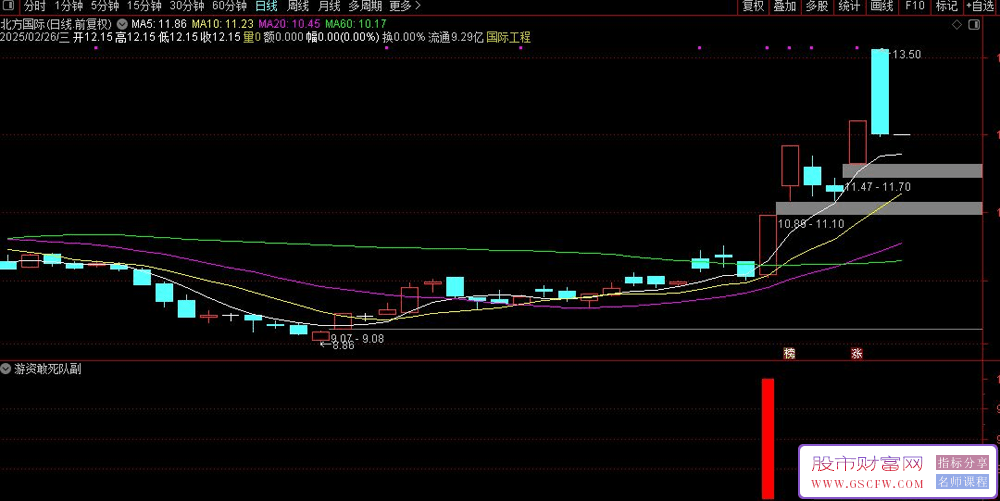Select the 5分钟 period tab
Screen dimensions: 1000x501
(105, 6)
